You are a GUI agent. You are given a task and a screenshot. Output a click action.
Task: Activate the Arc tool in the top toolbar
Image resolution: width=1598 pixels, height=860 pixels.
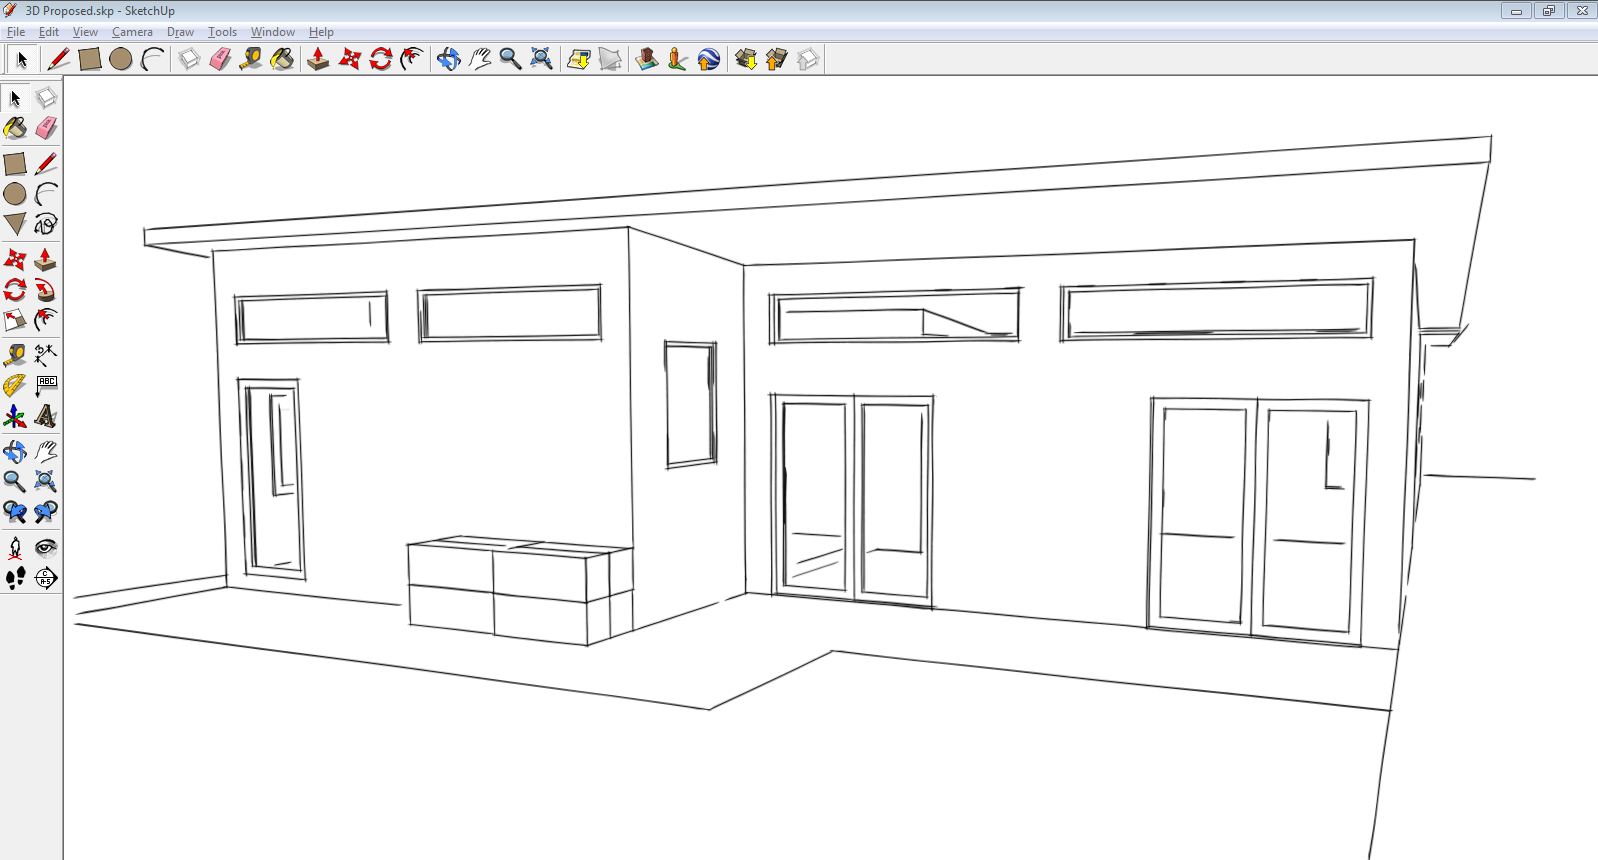(x=152, y=59)
